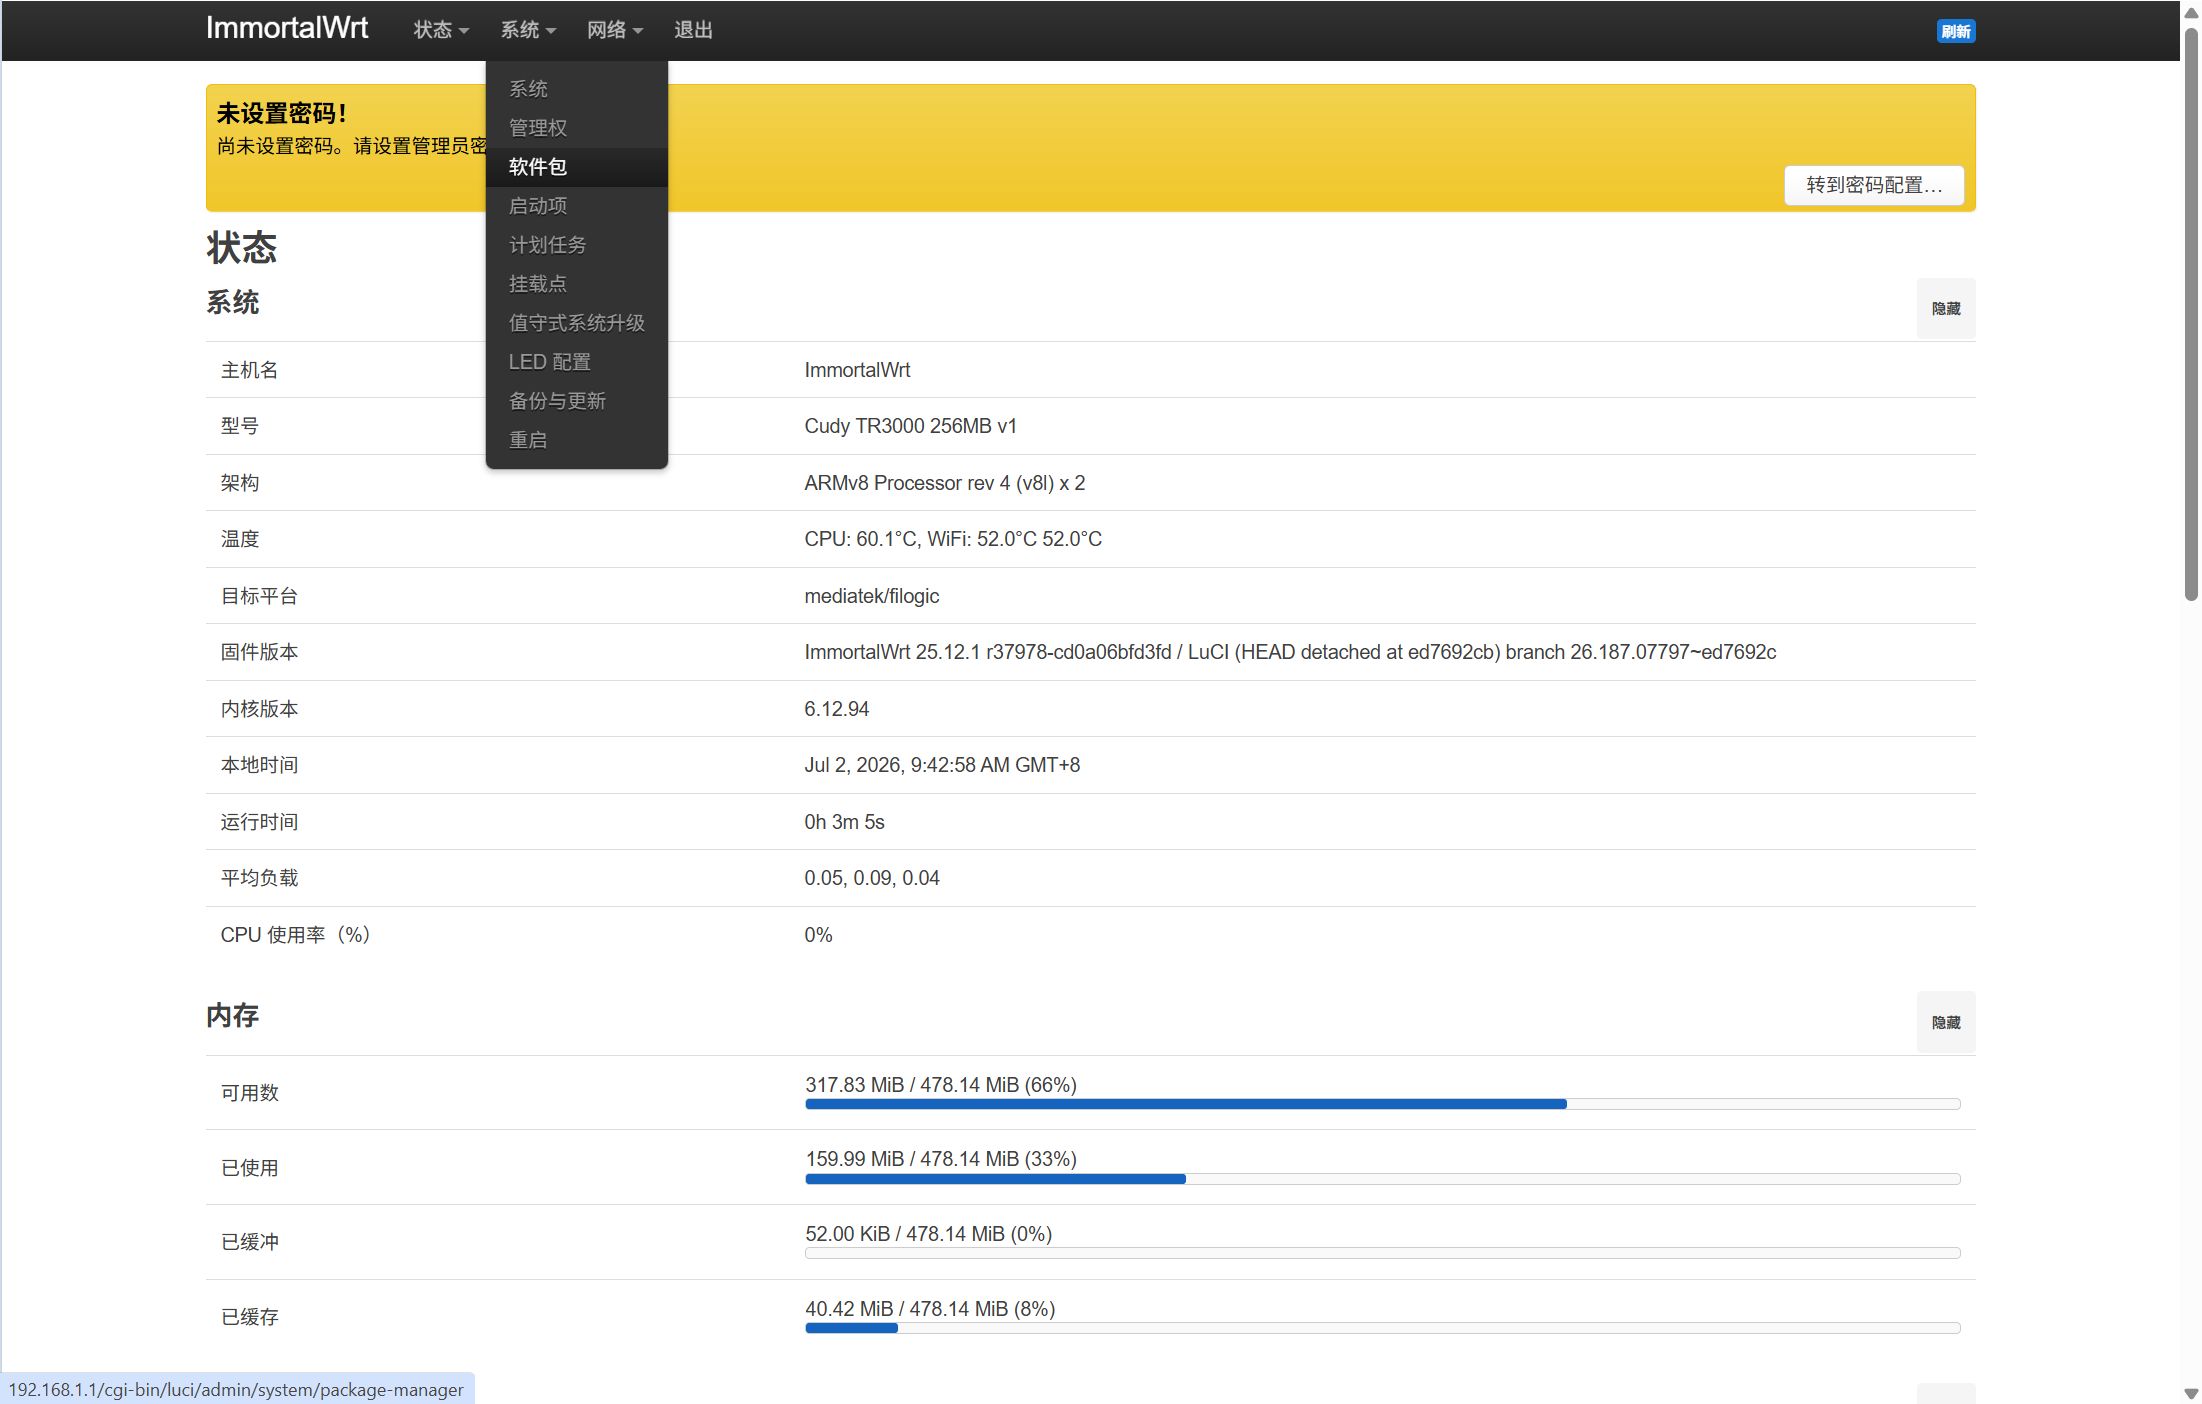Viewport: 2202px width, 1404px height.
Task: Click the vertical scrollbar thumb
Action: coord(2190,313)
